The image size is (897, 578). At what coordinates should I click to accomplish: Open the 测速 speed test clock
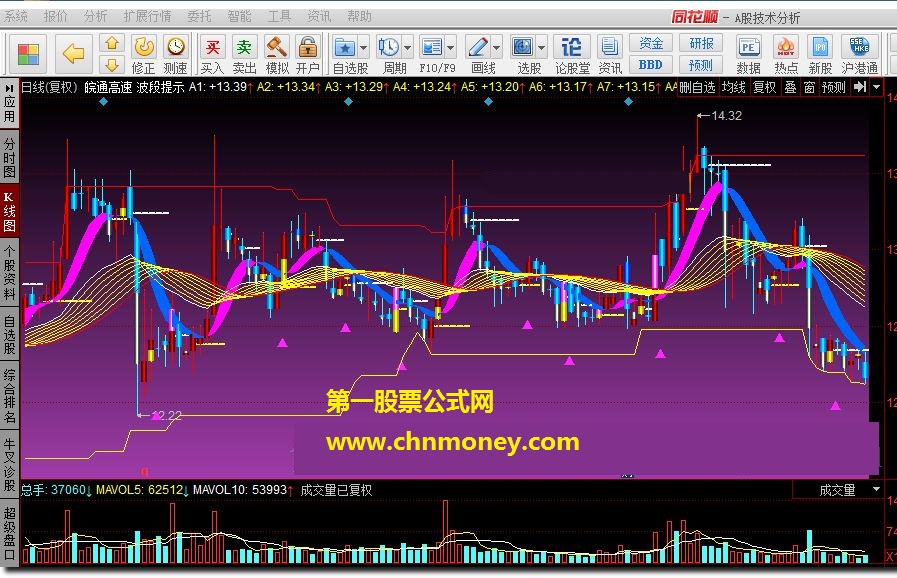pyautogui.click(x=176, y=54)
